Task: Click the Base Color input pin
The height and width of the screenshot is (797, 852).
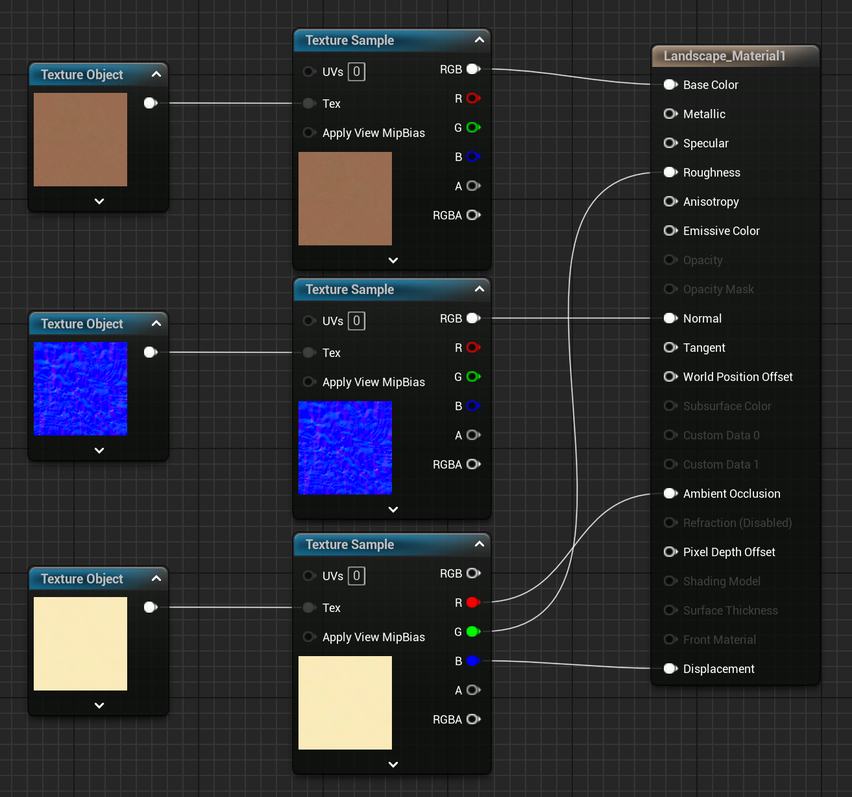Action: click(671, 85)
